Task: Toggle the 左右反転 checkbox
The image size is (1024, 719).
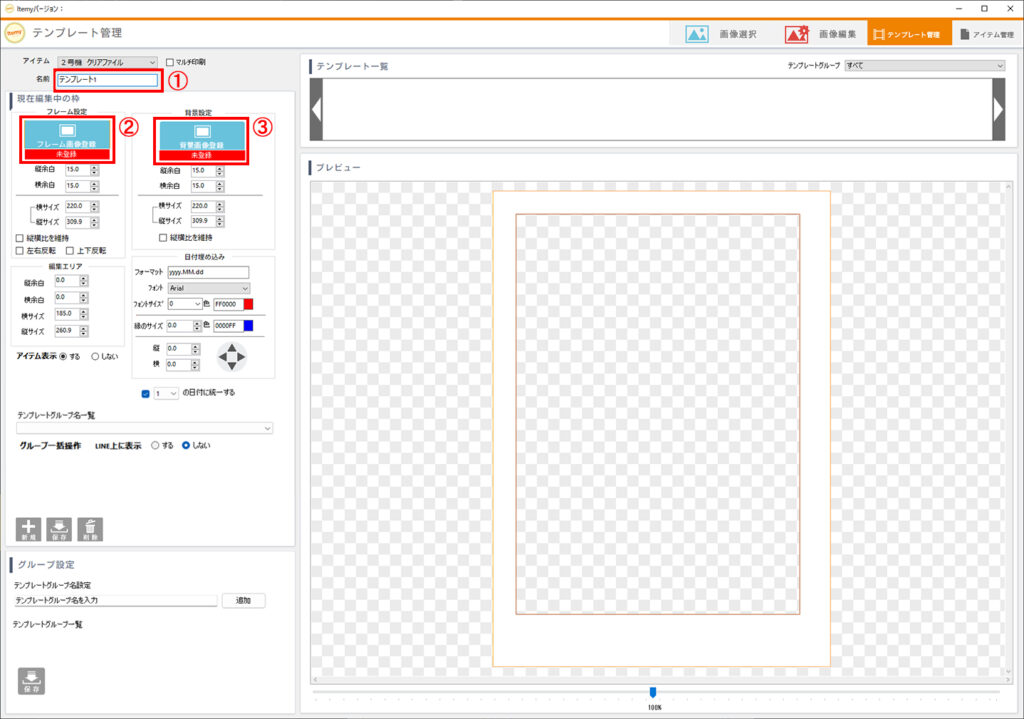Action: click(20, 250)
